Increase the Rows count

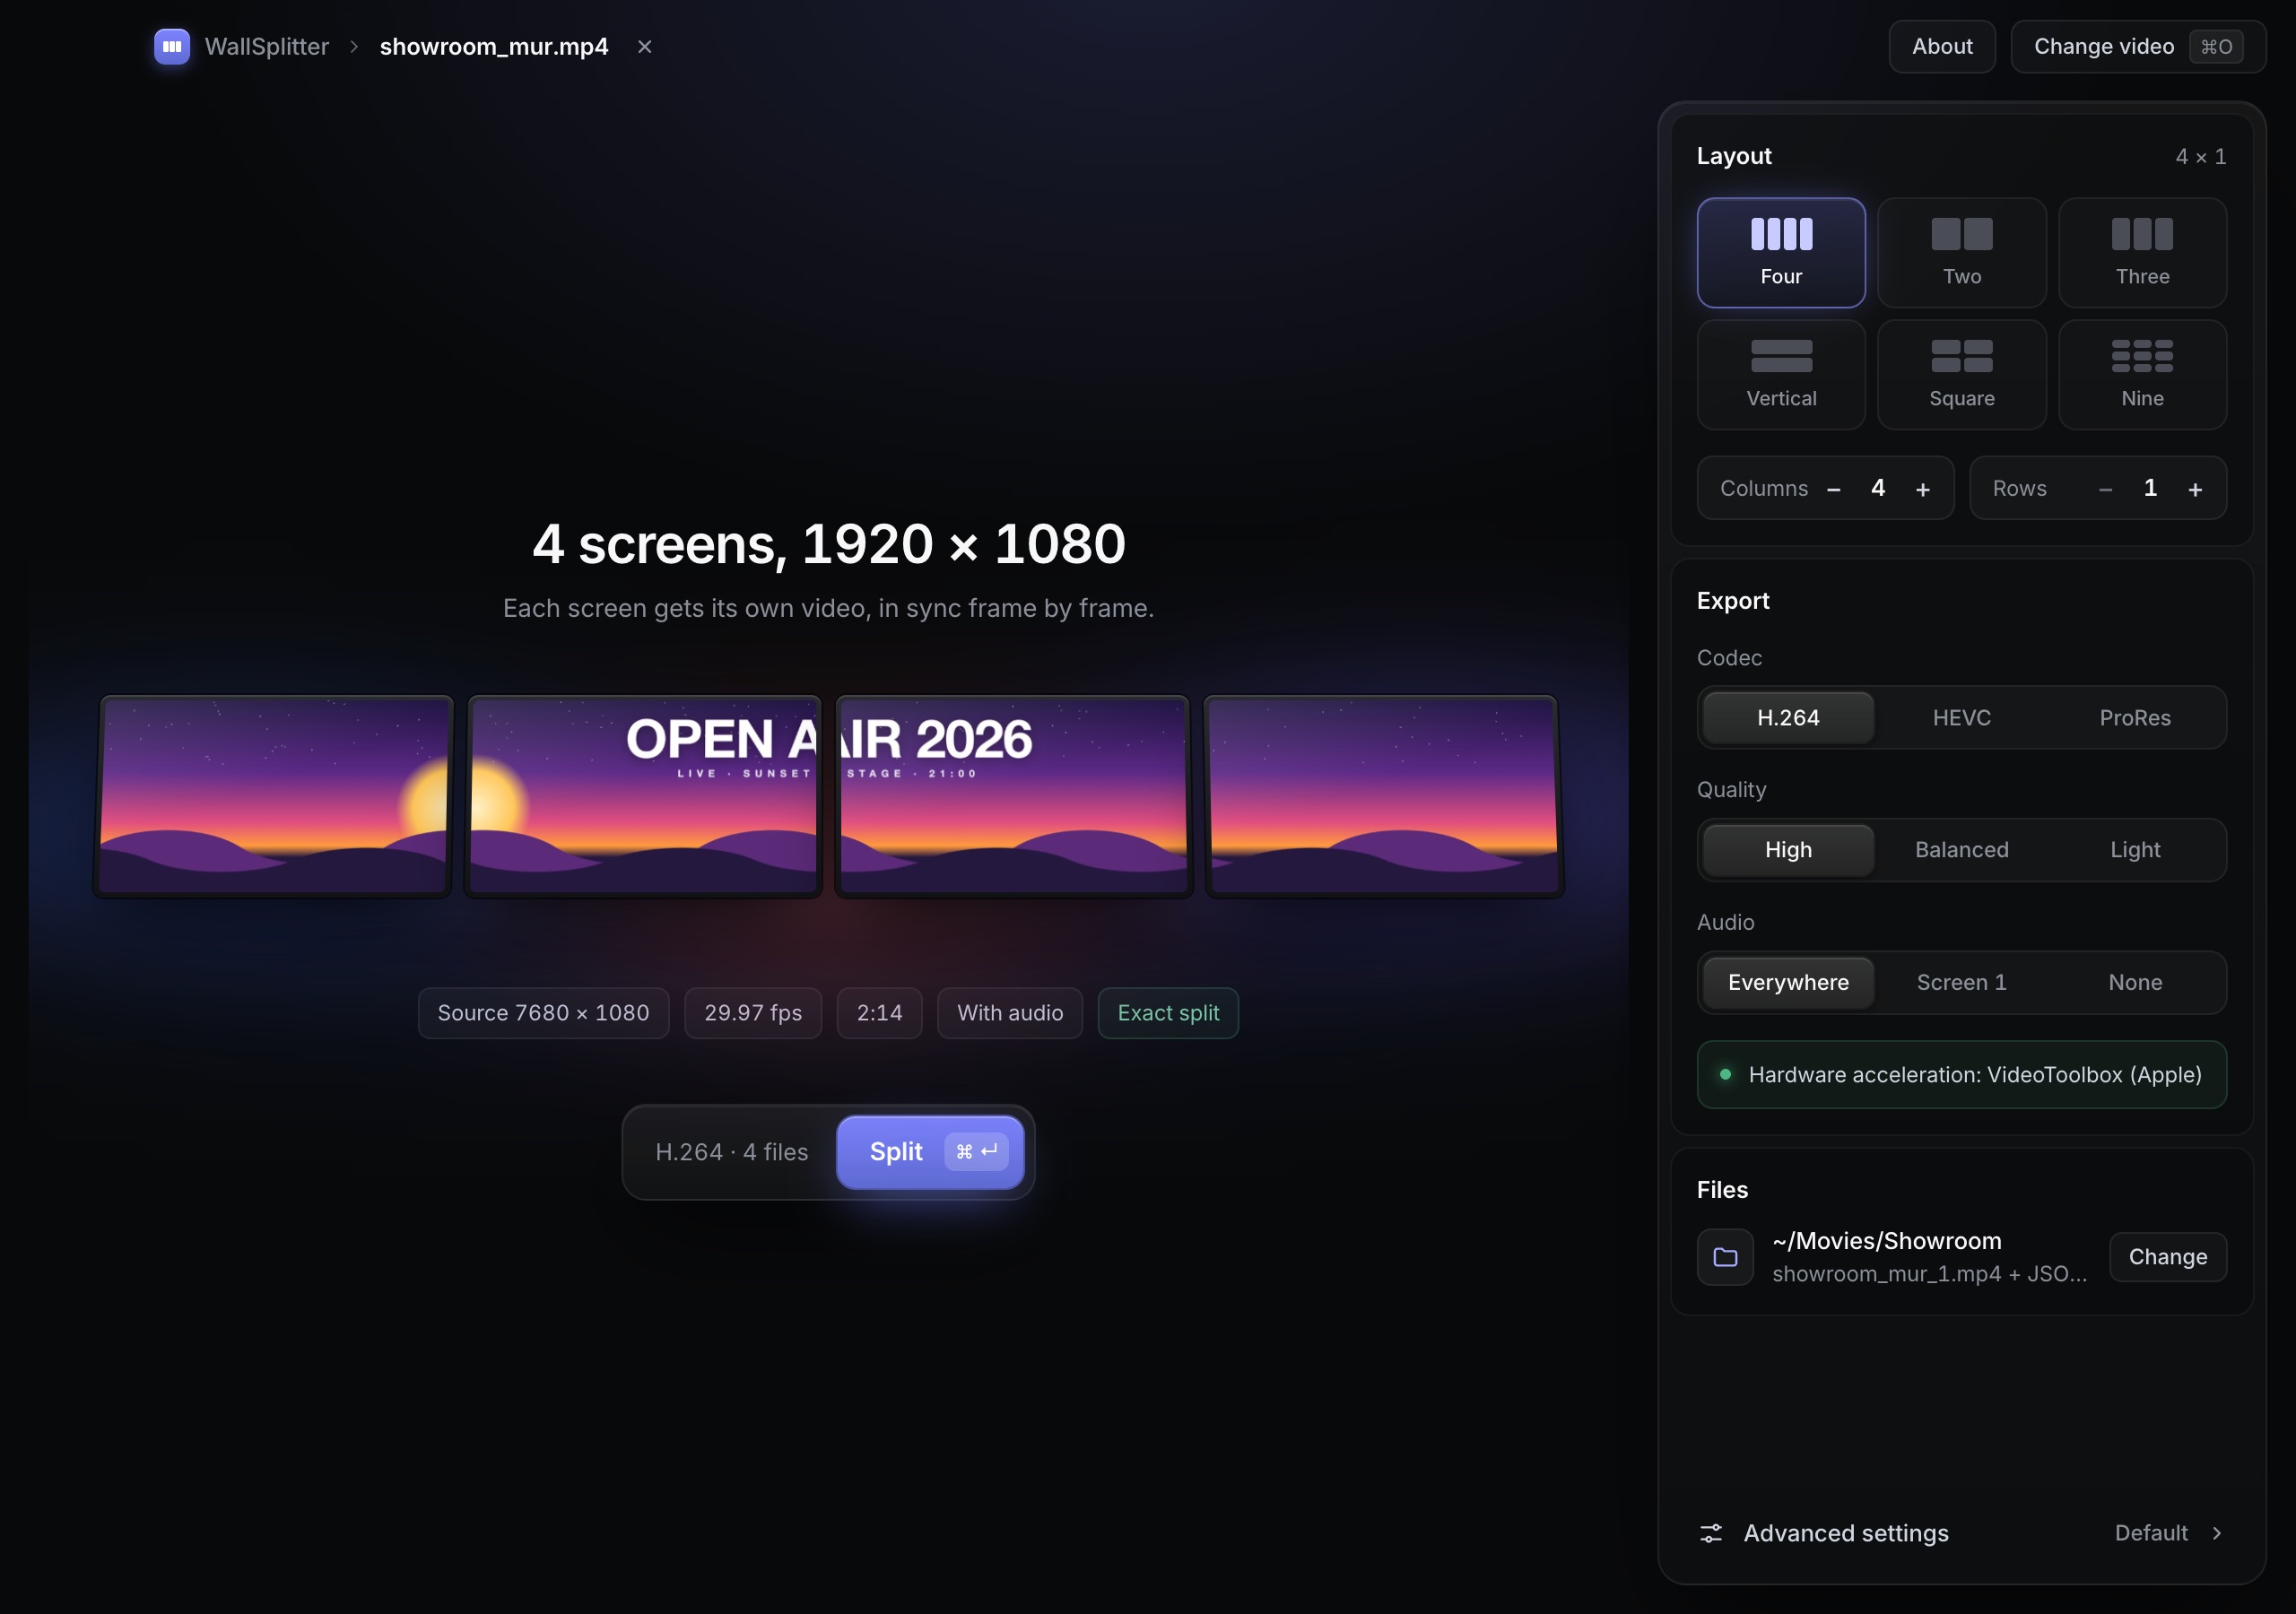2195,489
